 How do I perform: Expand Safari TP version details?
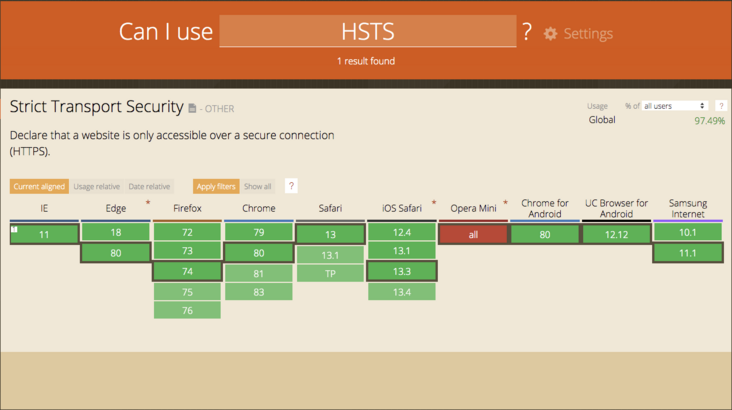coord(330,273)
